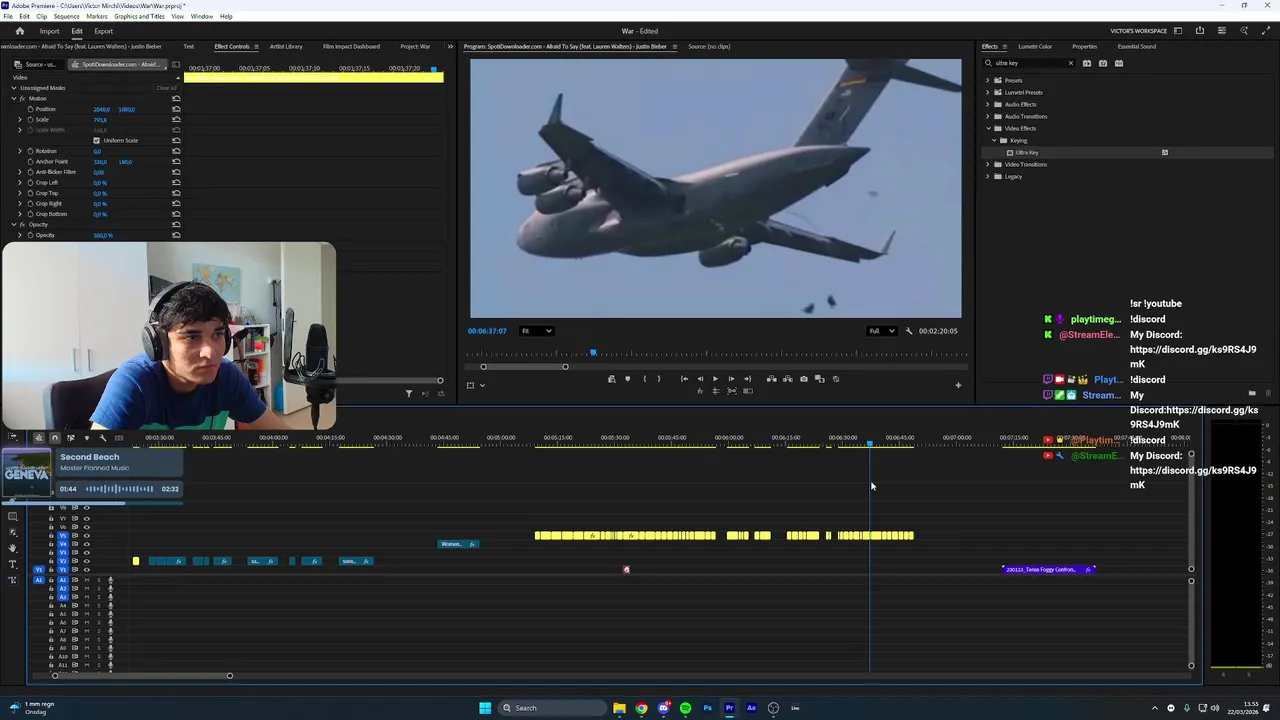Toggle the Opacity fx effect switch

pyautogui.click(x=23, y=225)
